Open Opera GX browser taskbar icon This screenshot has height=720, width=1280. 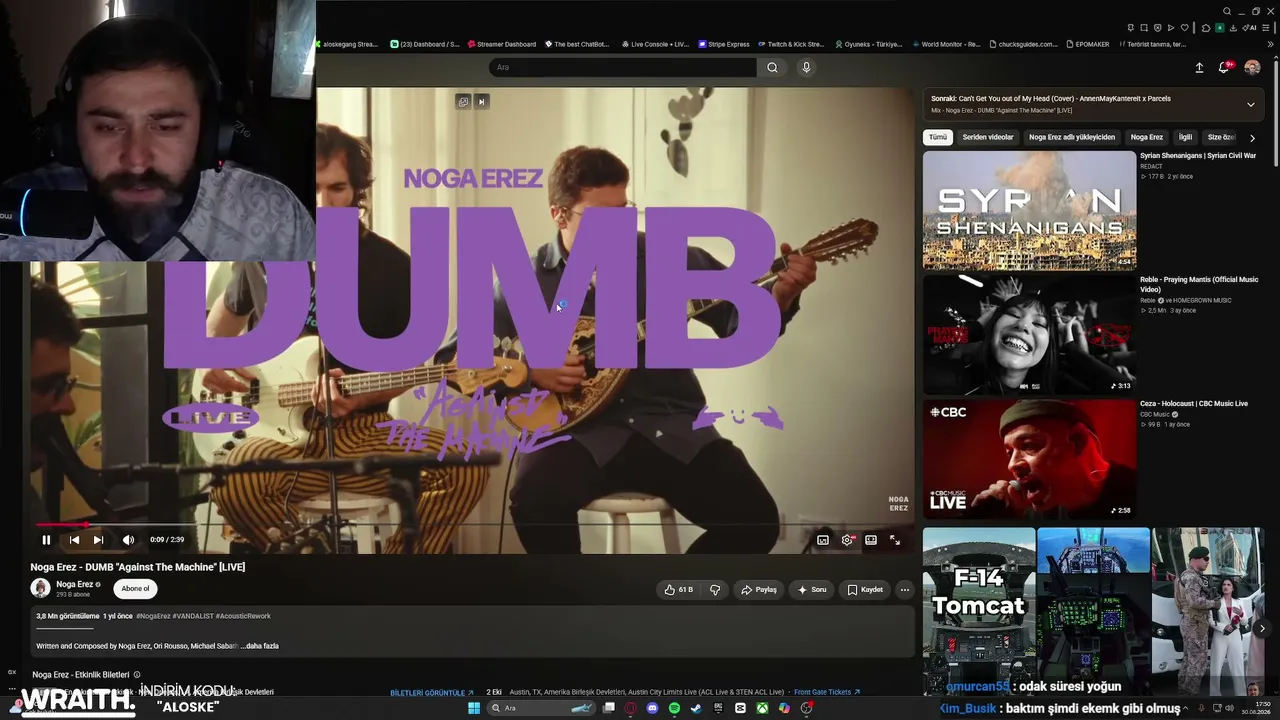click(x=630, y=708)
